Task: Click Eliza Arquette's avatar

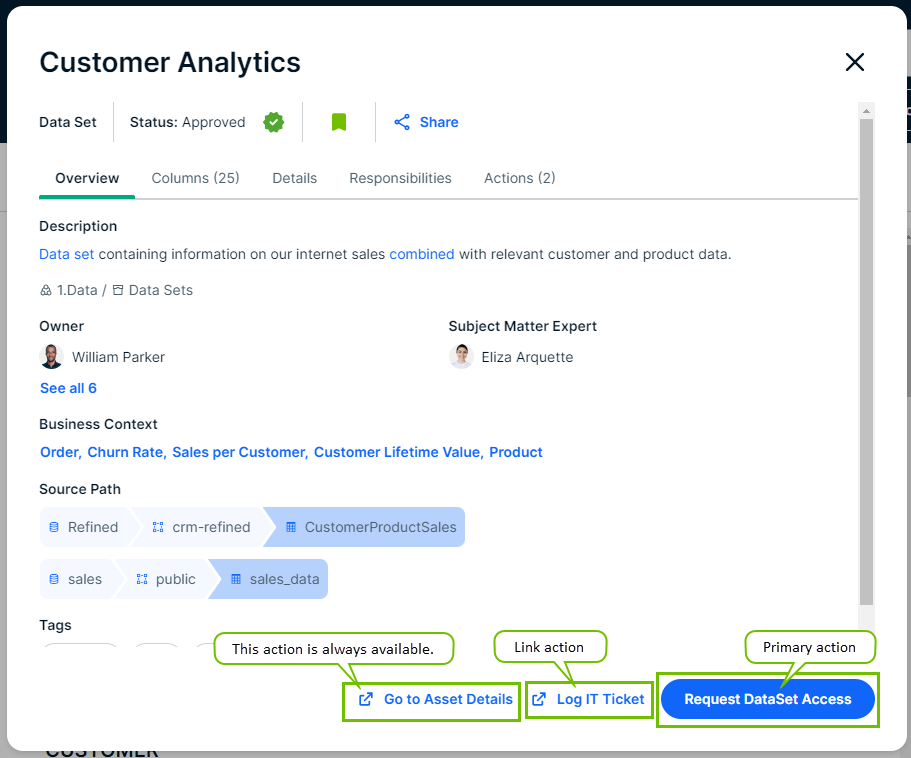Action: coord(461,357)
